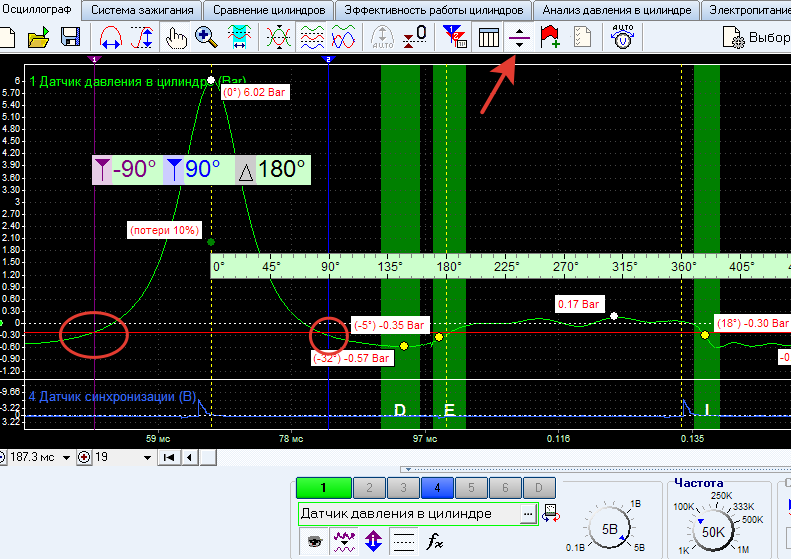The width and height of the screenshot is (791, 559).
Task: Click the (18°) -0.30 Bar label
Action: pos(753,323)
